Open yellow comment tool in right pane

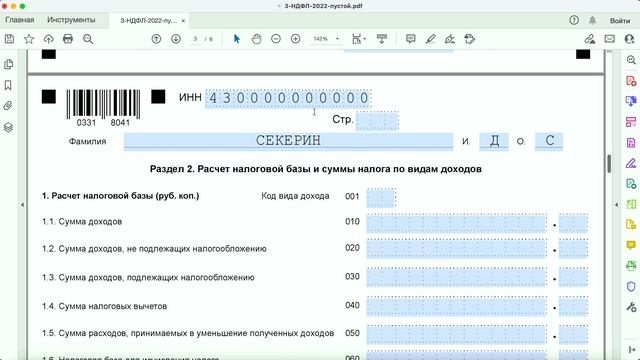(631, 245)
